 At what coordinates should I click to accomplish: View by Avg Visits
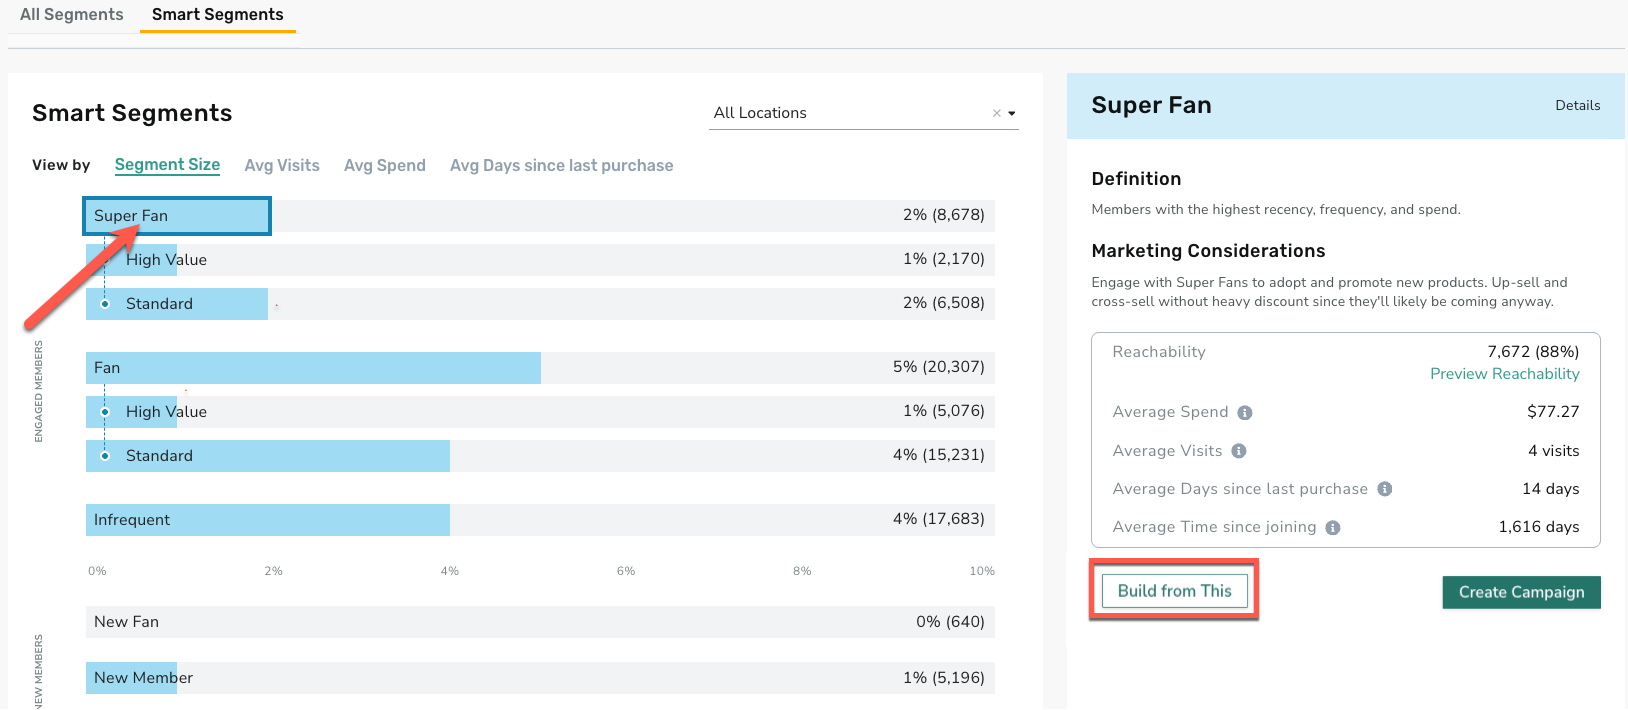[282, 166]
